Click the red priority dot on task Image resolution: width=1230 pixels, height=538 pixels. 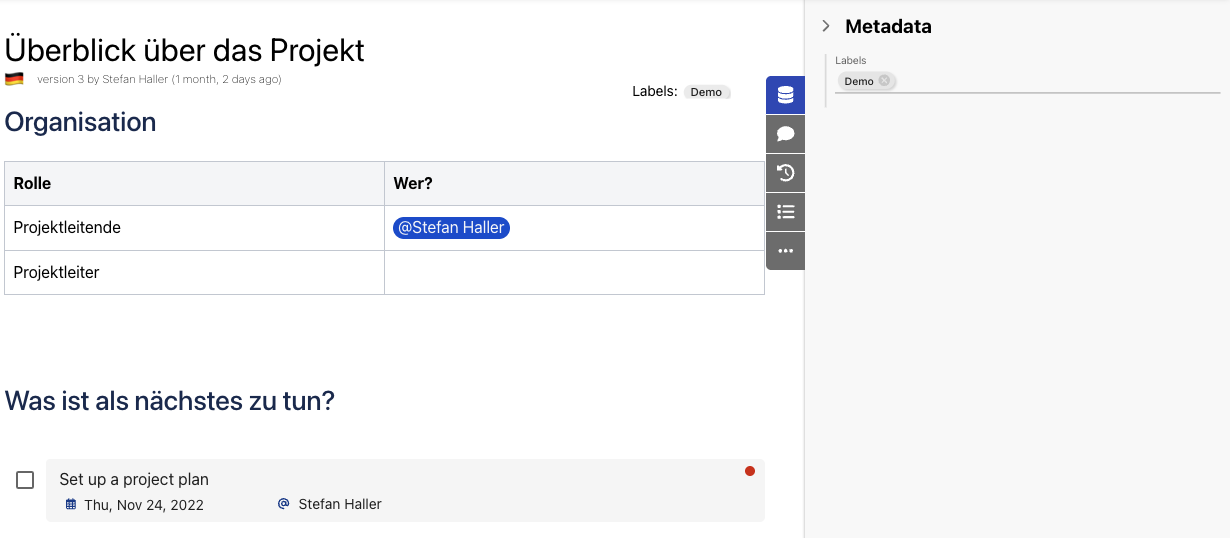(750, 471)
